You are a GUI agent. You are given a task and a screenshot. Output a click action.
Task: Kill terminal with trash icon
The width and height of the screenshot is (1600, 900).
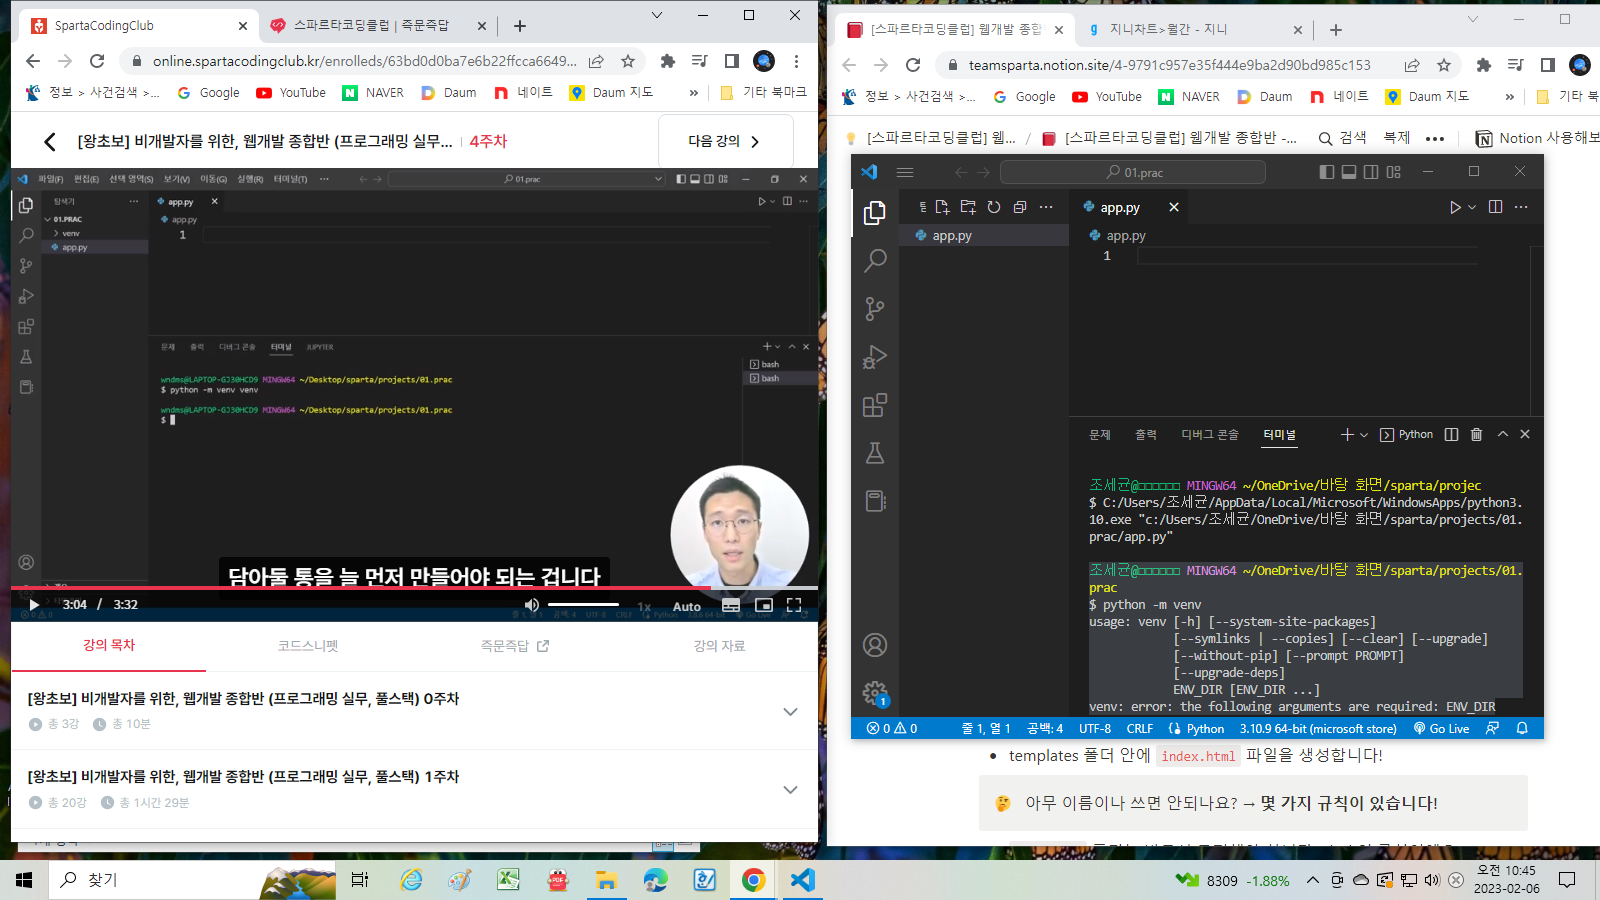click(x=1477, y=434)
